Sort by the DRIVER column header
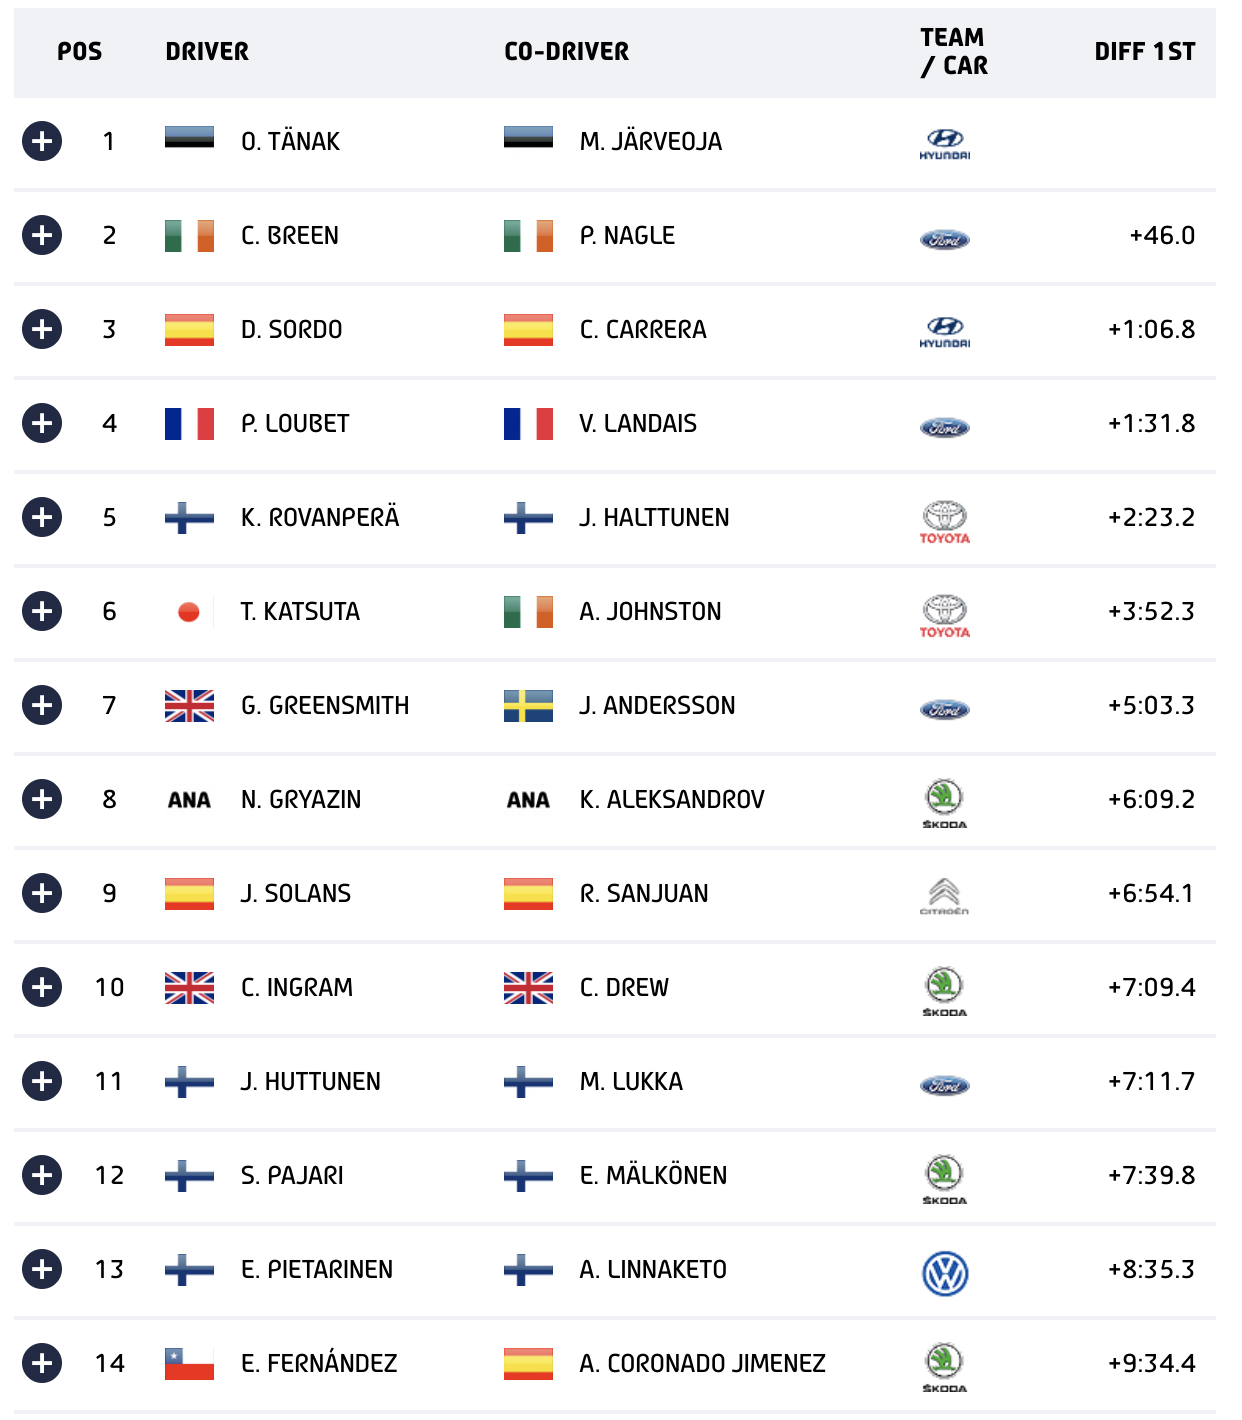The image size is (1242, 1420). point(207,51)
